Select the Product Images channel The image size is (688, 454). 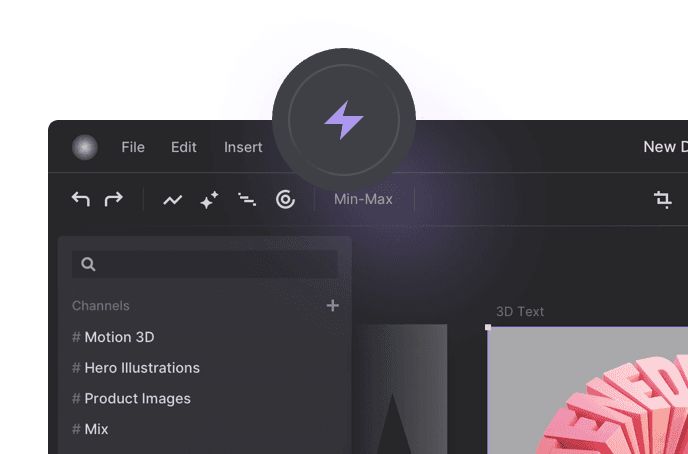click(137, 398)
